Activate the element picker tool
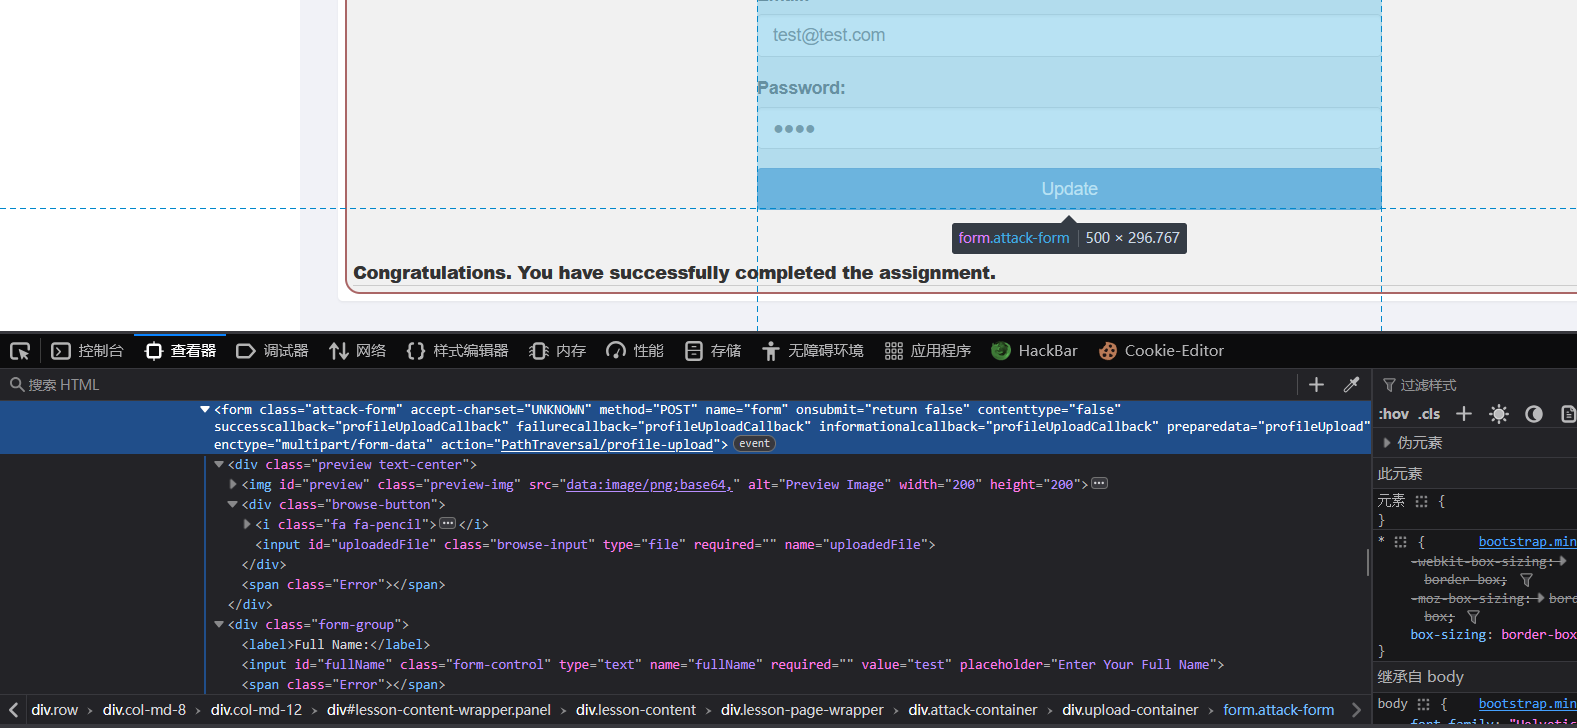The height and width of the screenshot is (728, 1577). pyautogui.click(x=20, y=351)
